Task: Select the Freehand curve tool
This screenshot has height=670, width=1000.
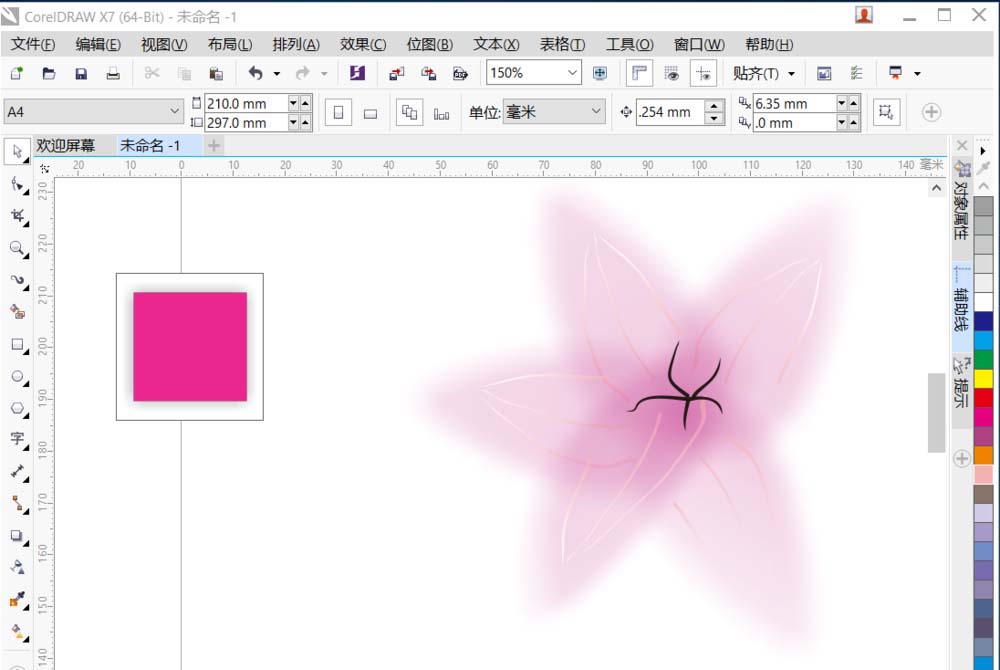Action: coord(17,280)
